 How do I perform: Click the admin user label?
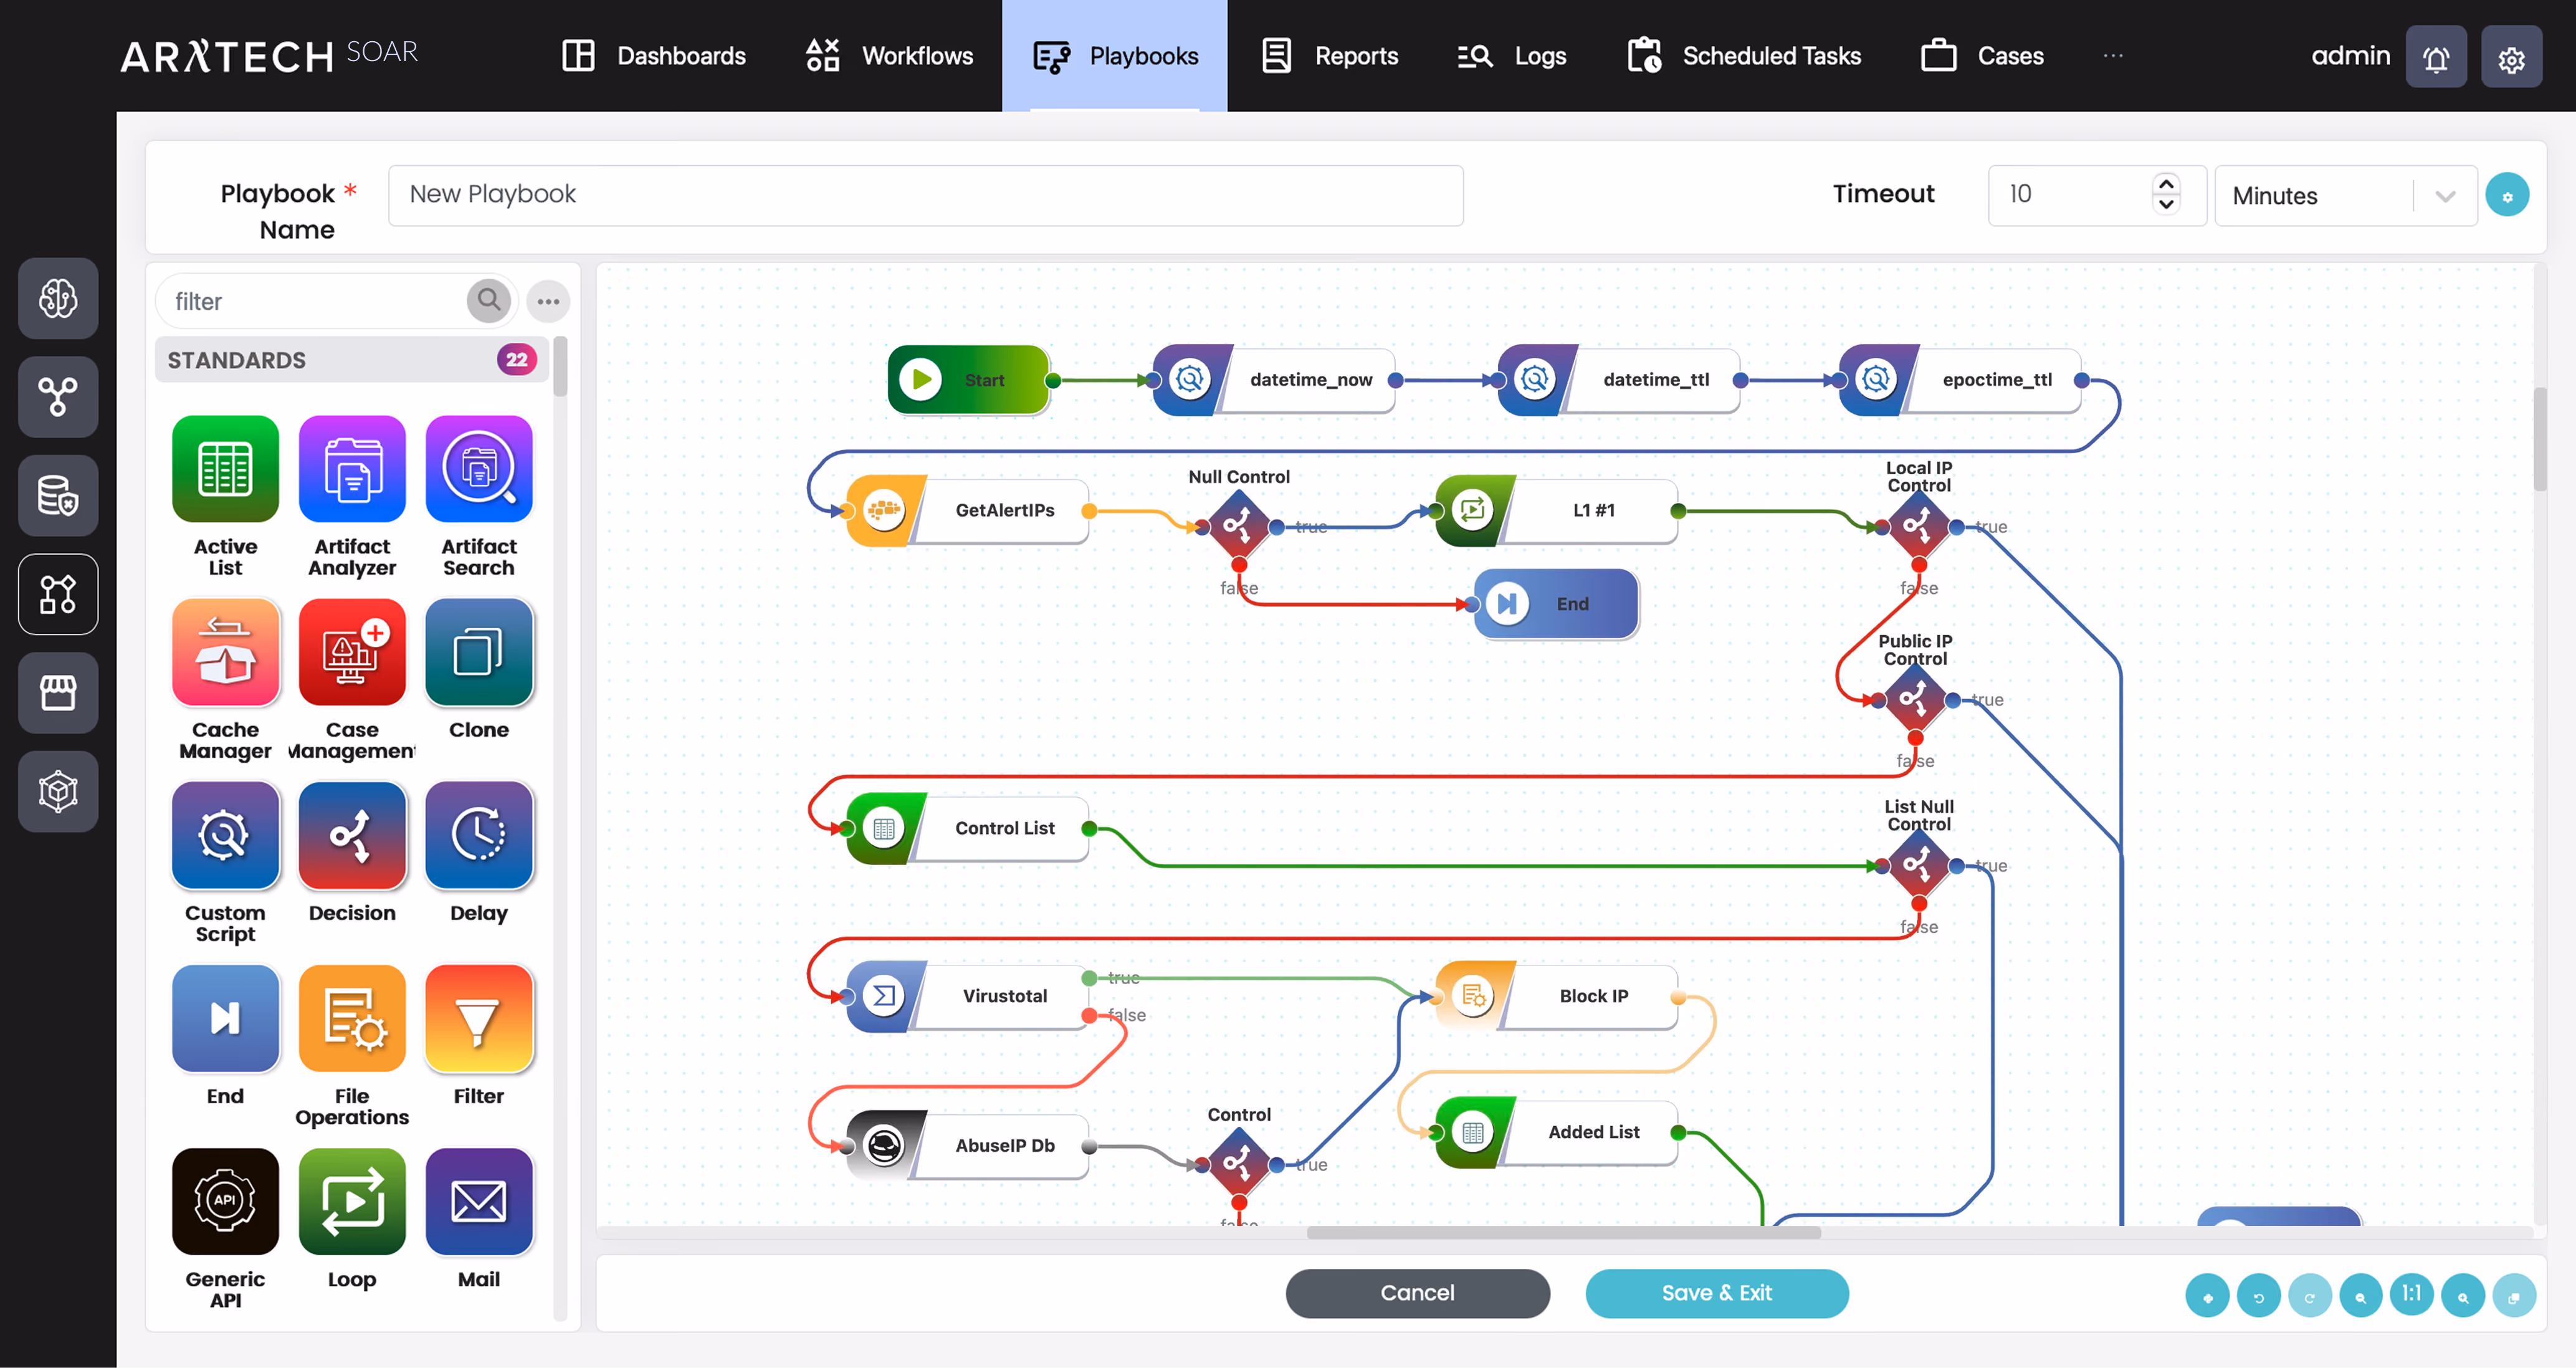click(x=2350, y=56)
